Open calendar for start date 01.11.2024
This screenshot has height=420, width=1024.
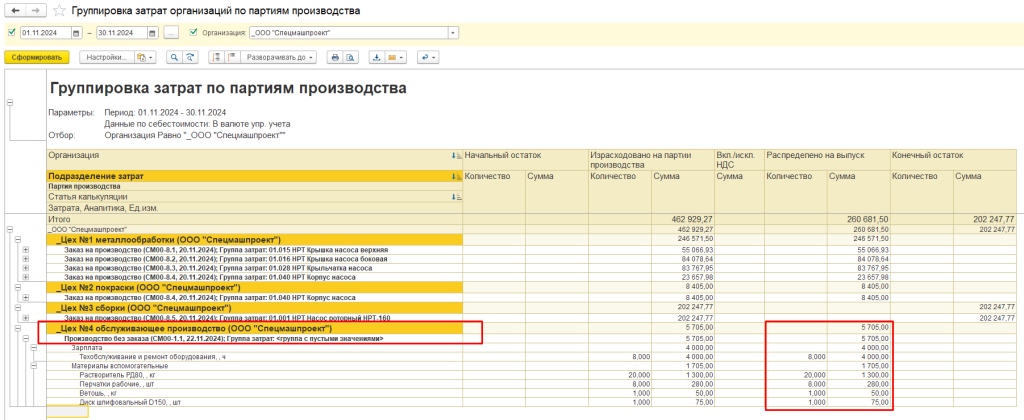76,33
